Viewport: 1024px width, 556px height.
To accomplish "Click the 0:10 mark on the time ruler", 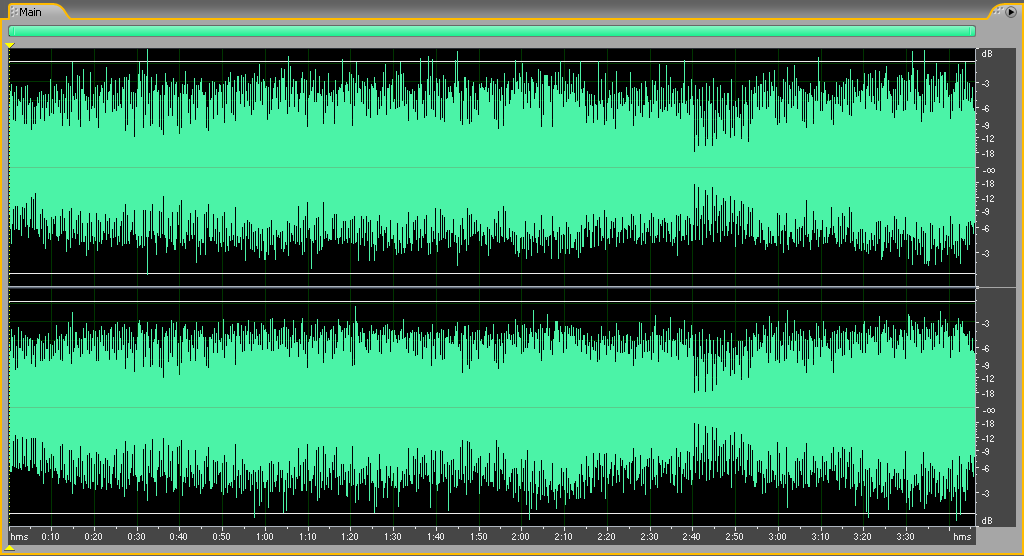I will pyautogui.click(x=51, y=537).
